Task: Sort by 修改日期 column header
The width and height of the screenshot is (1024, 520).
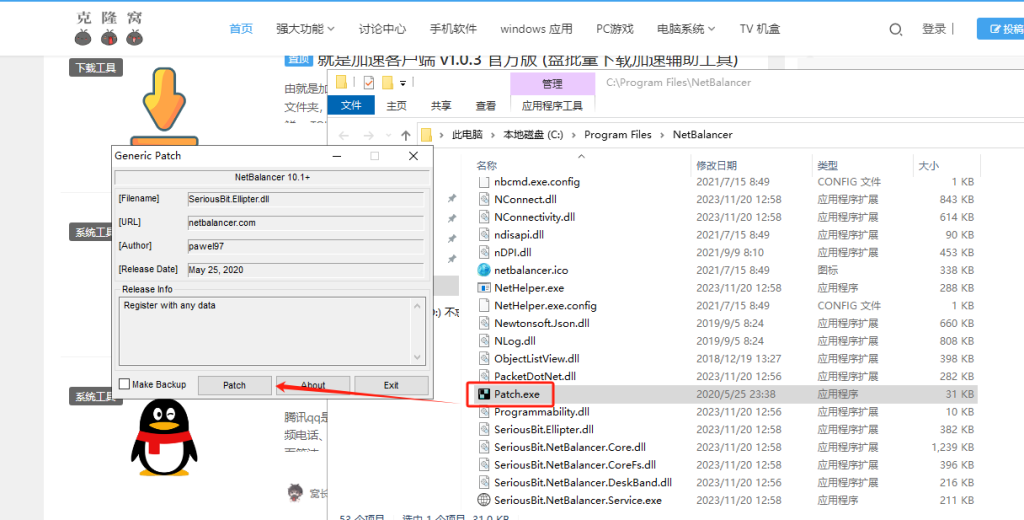Action: click(x=716, y=166)
